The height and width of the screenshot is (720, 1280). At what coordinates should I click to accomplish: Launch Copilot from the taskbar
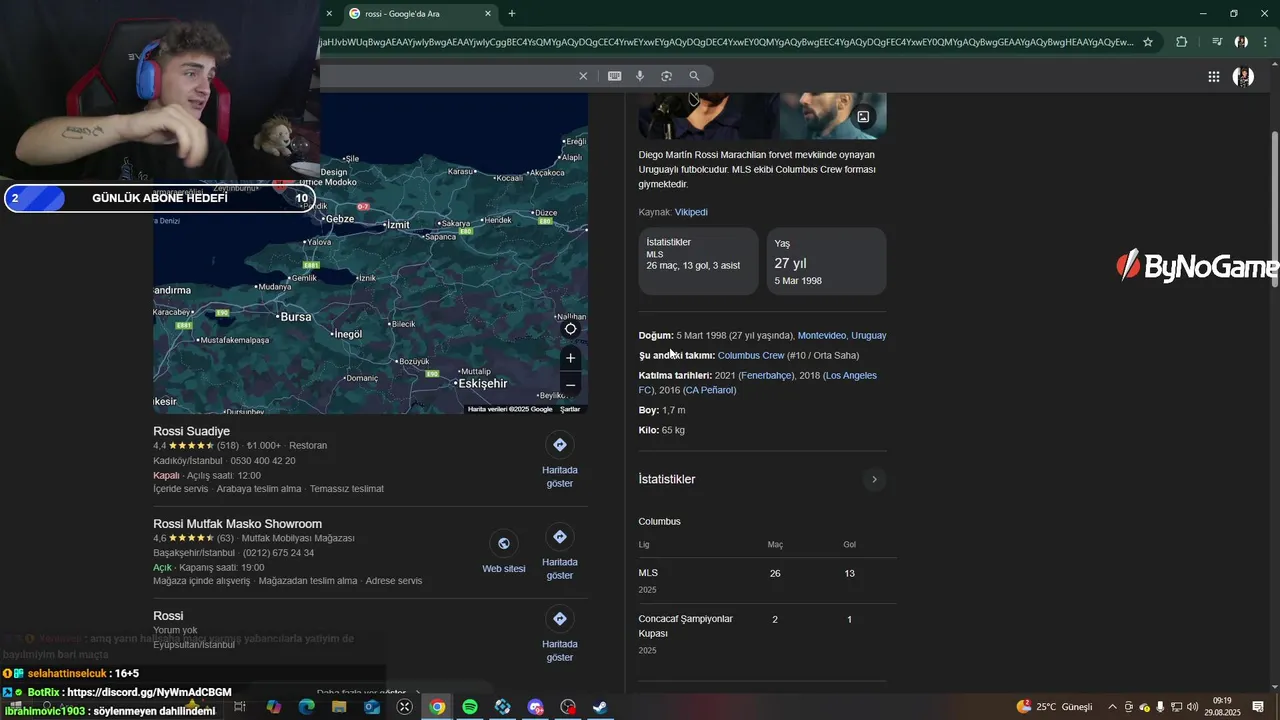[273, 707]
